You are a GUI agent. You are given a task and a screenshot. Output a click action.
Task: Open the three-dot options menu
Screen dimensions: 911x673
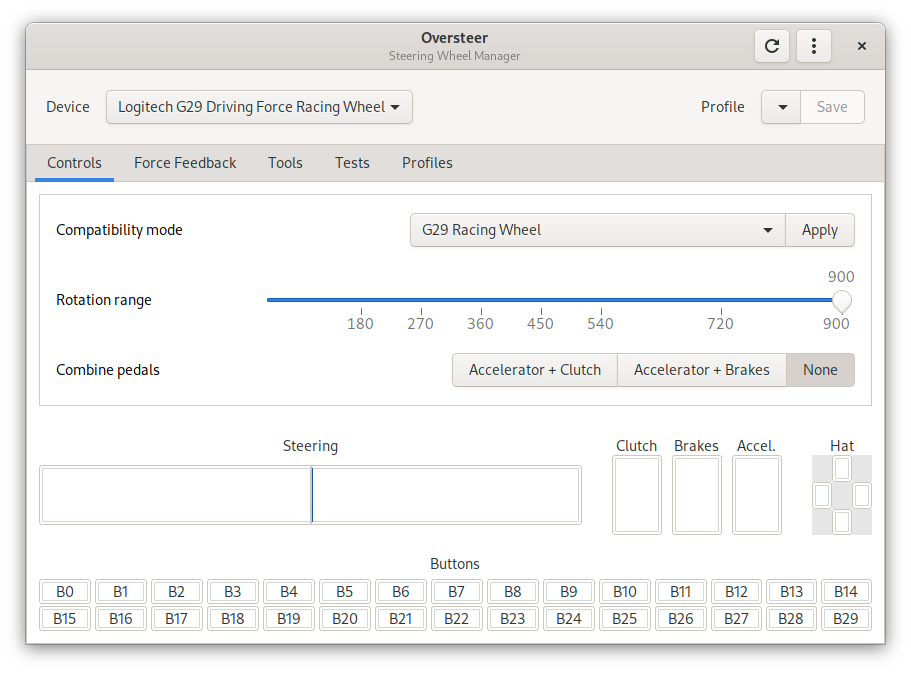(x=813, y=46)
